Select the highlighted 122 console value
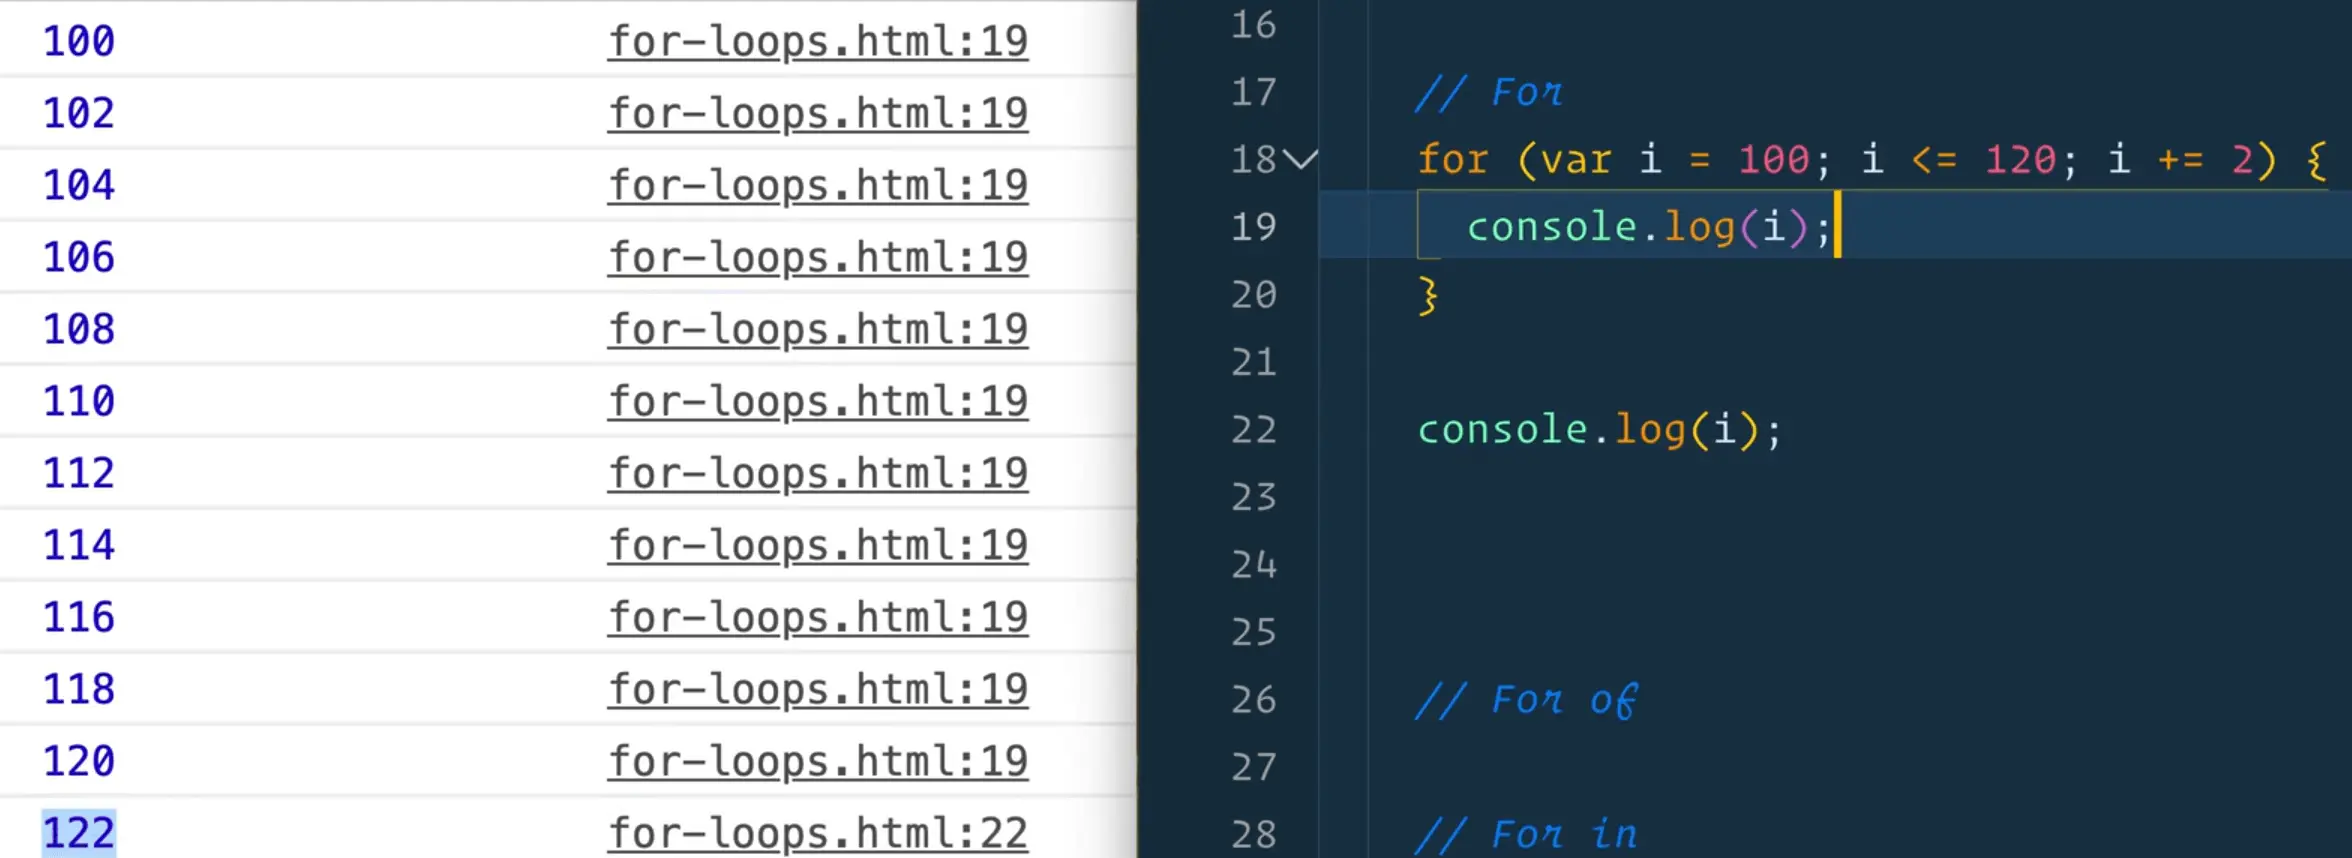 click(x=78, y=833)
